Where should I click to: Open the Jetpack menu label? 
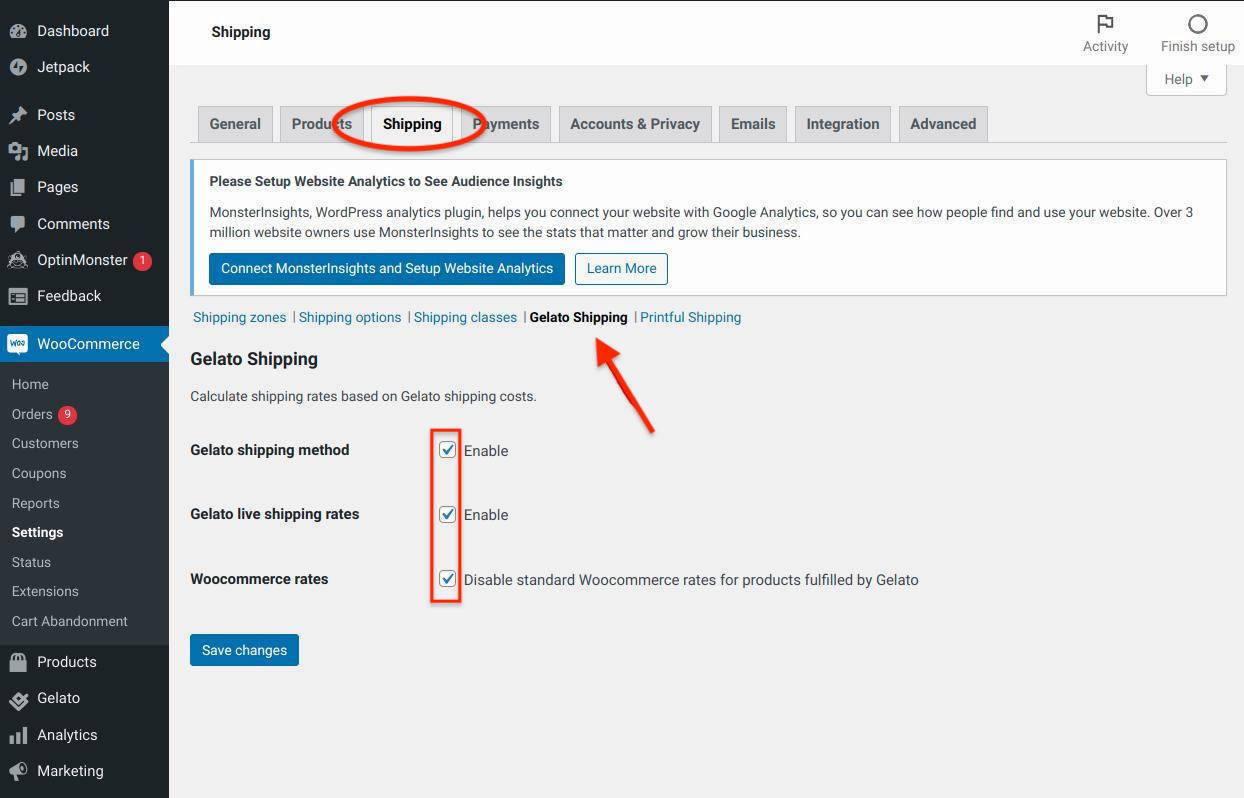pos(64,67)
